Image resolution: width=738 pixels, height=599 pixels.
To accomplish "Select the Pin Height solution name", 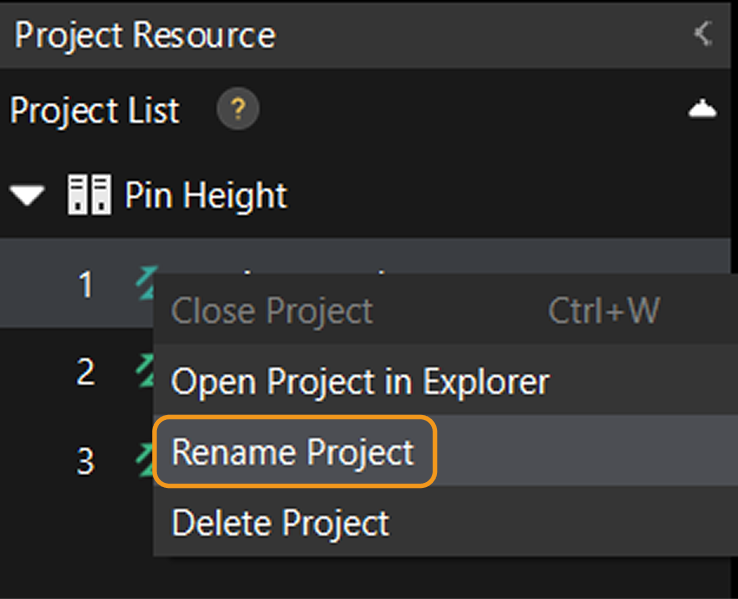I will point(205,195).
